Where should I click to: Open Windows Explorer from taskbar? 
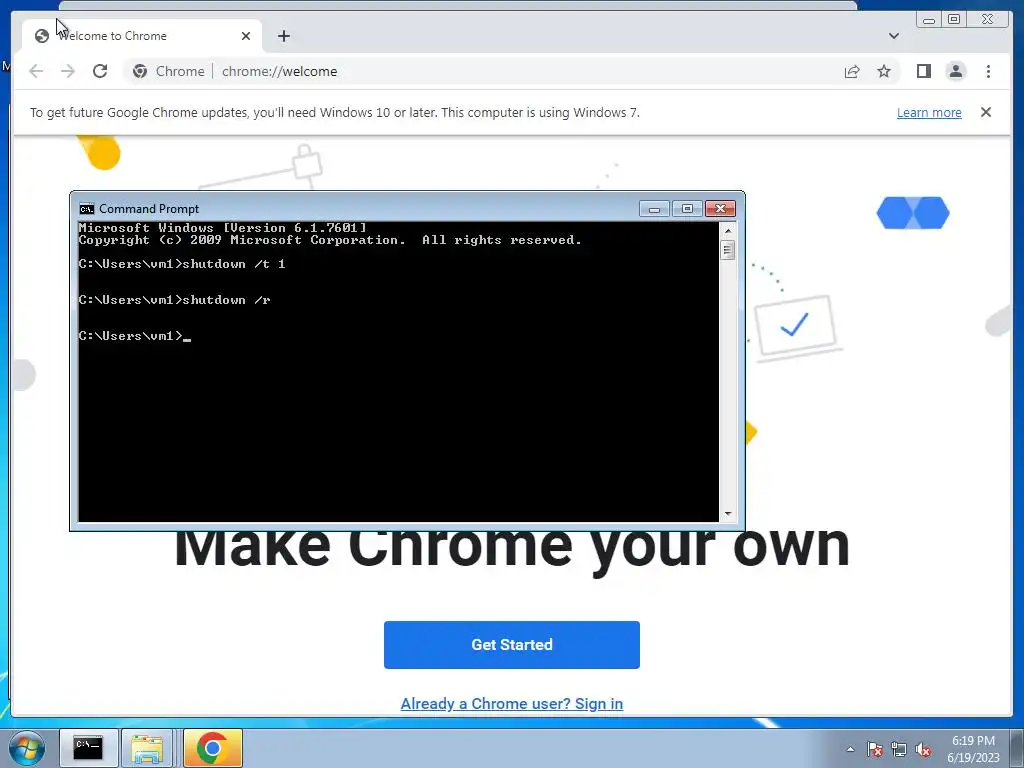coord(147,748)
